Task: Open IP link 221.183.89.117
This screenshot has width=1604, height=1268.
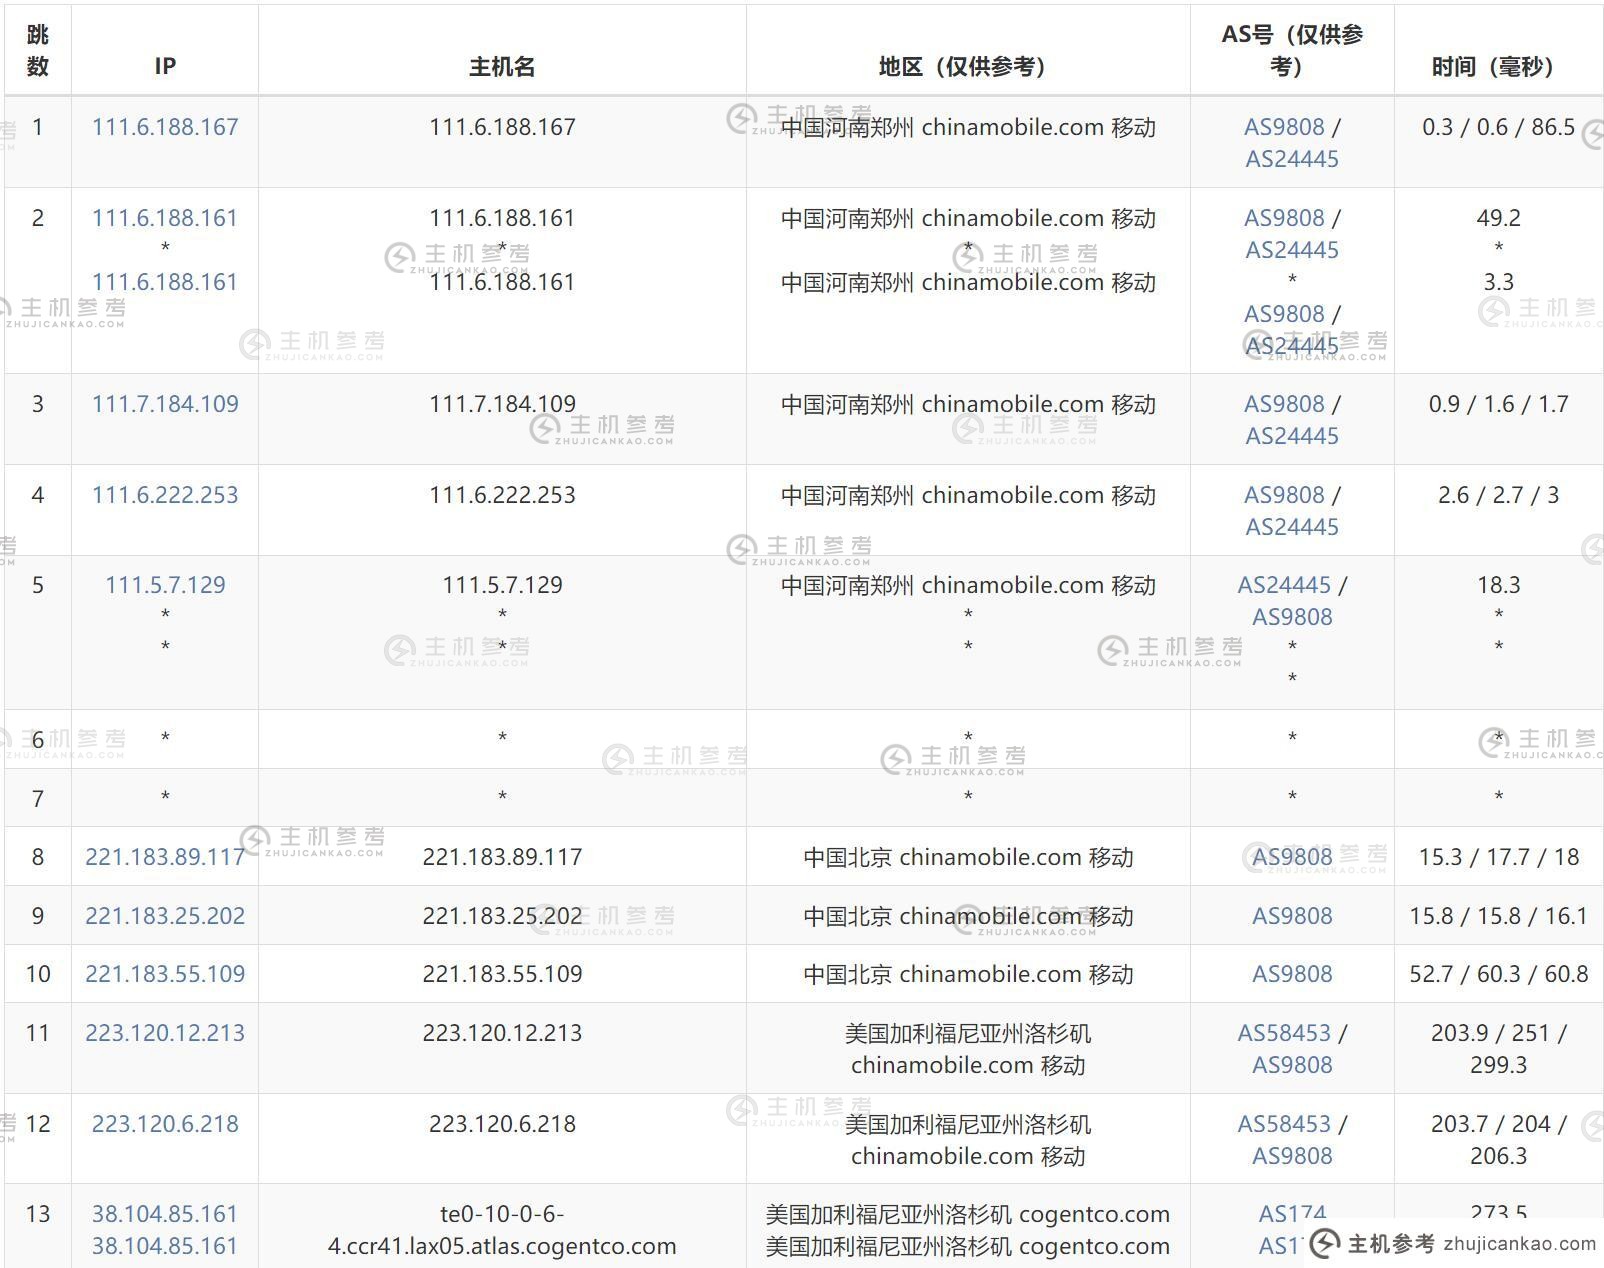Action: click(165, 857)
